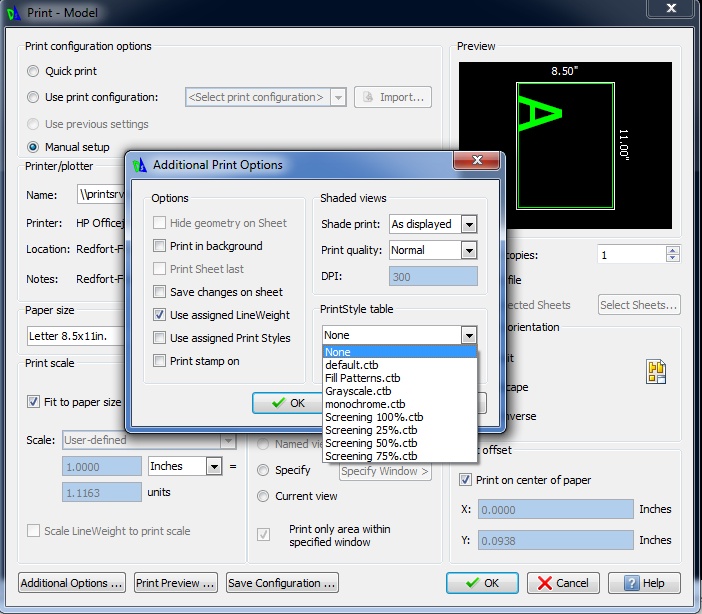702x614 pixels.
Task: Click the 1.1163 units field
Action: click(x=102, y=492)
